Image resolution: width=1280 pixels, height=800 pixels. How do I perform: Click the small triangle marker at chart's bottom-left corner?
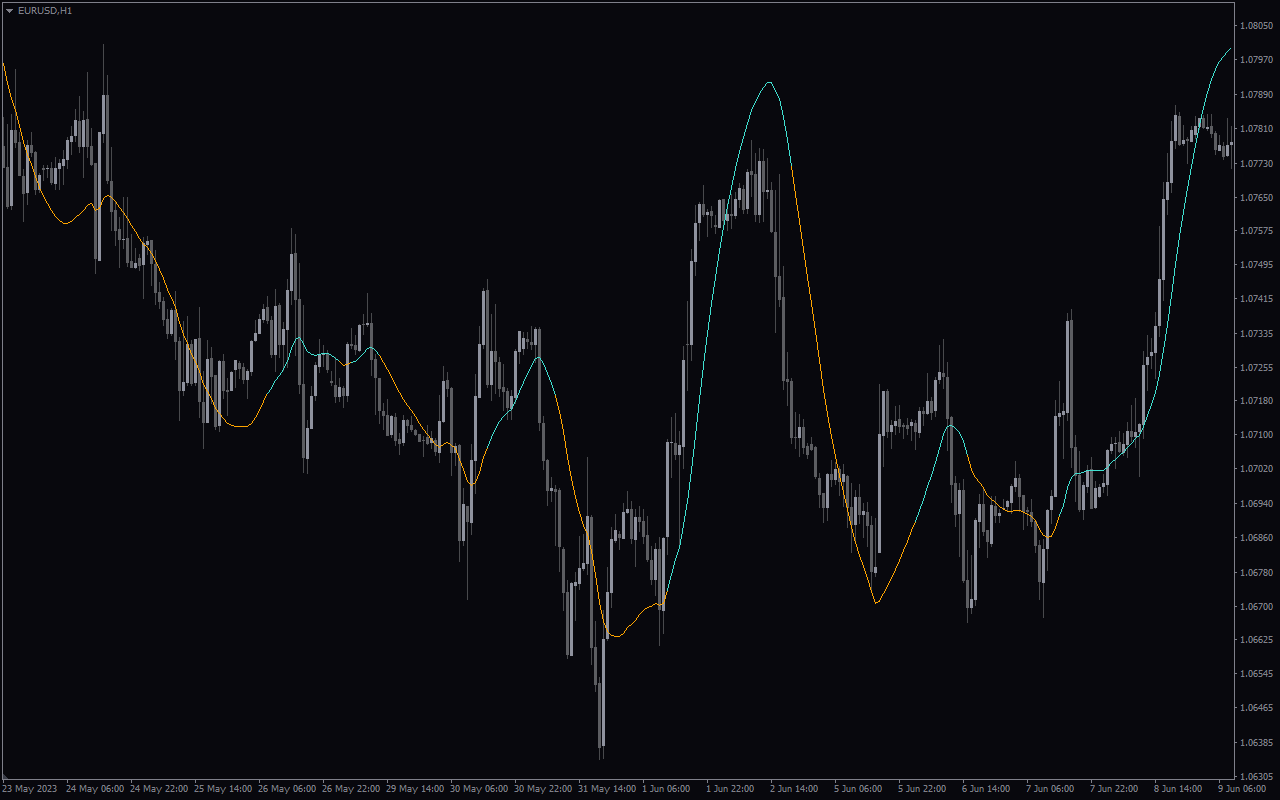tap(4, 776)
